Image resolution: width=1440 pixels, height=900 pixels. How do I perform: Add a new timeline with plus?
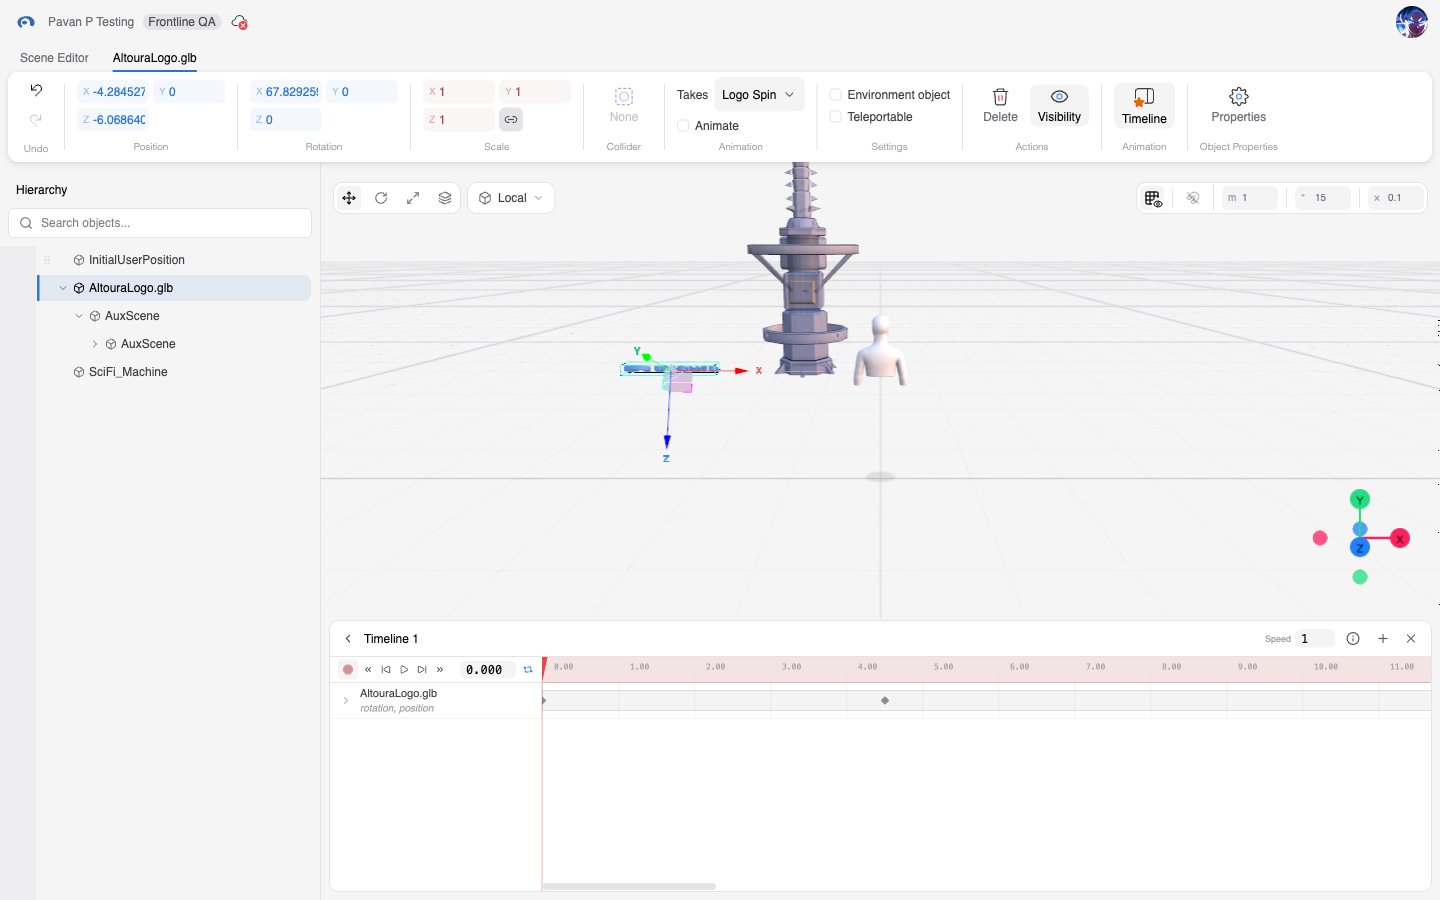coord(1383,639)
